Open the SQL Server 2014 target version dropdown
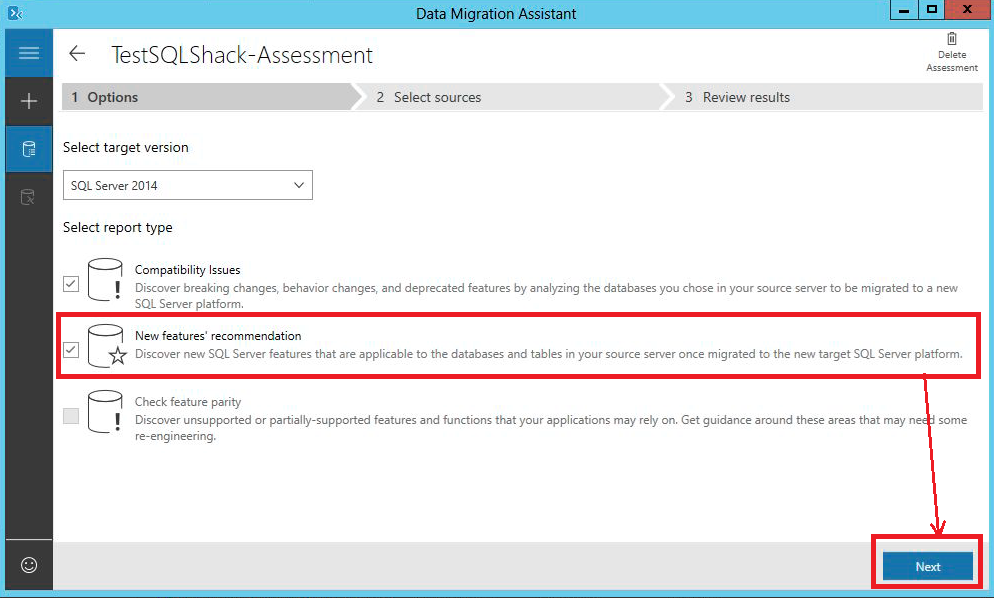The height and width of the screenshot is (598, 994). pyautogui.click(x=188, y=185)
